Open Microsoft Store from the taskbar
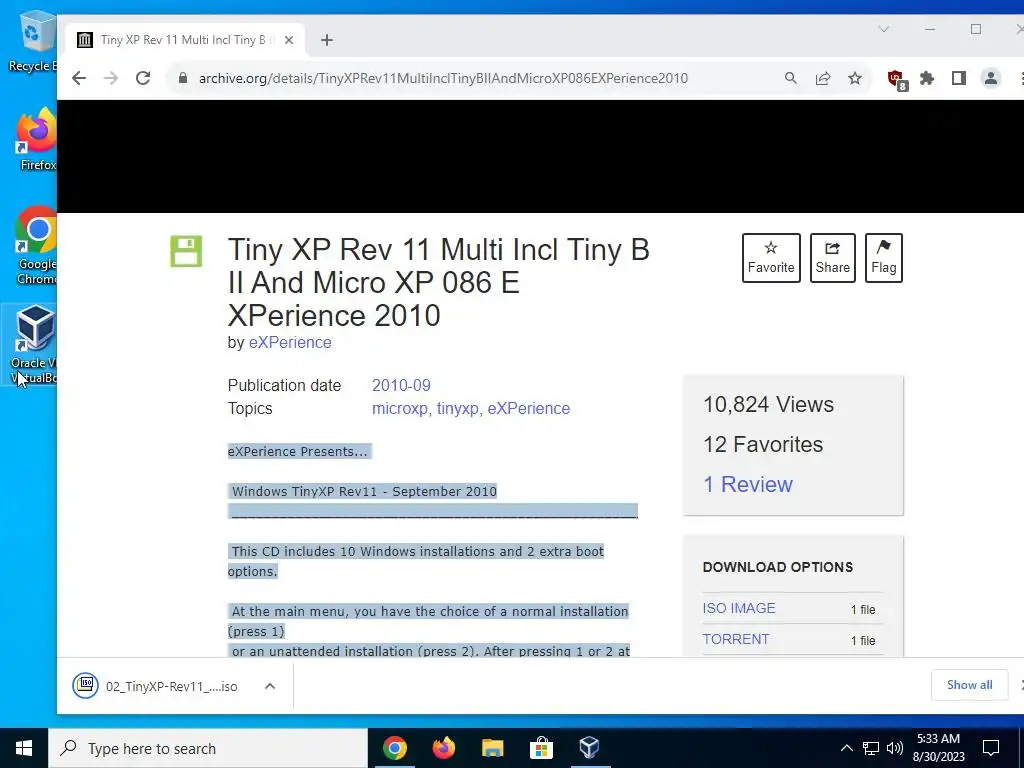1024x768 pixels. (x=541, y=748)
